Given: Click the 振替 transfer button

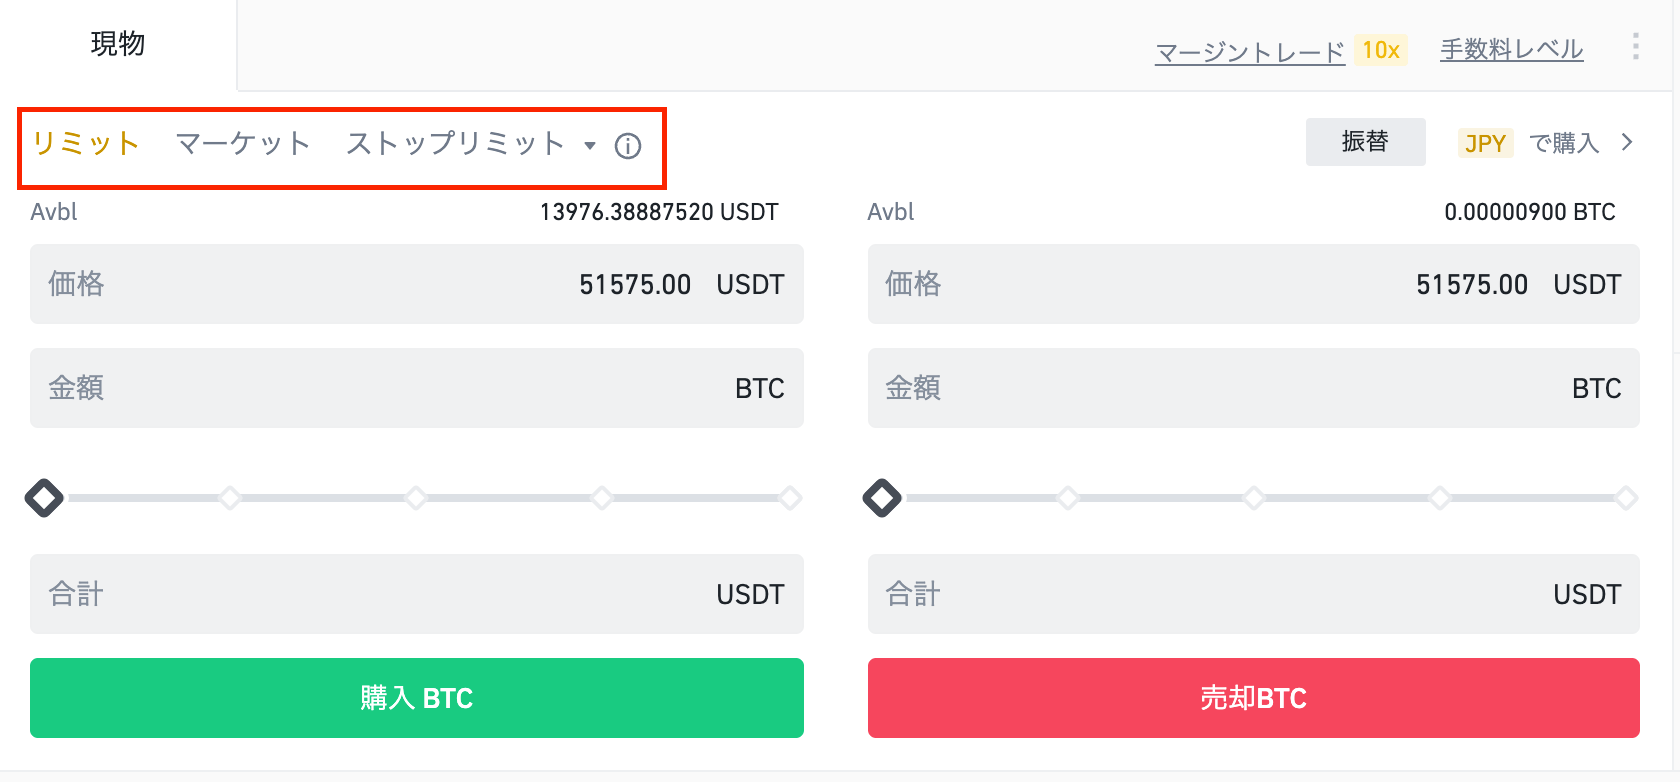Looking at the screenshot, I should pyautogui.click(x=1365, y=142).
